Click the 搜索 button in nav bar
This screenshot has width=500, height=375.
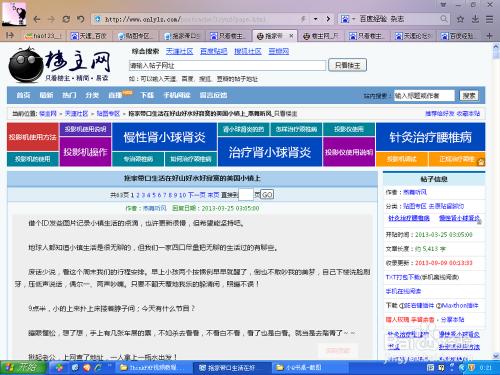coord(469,96)
